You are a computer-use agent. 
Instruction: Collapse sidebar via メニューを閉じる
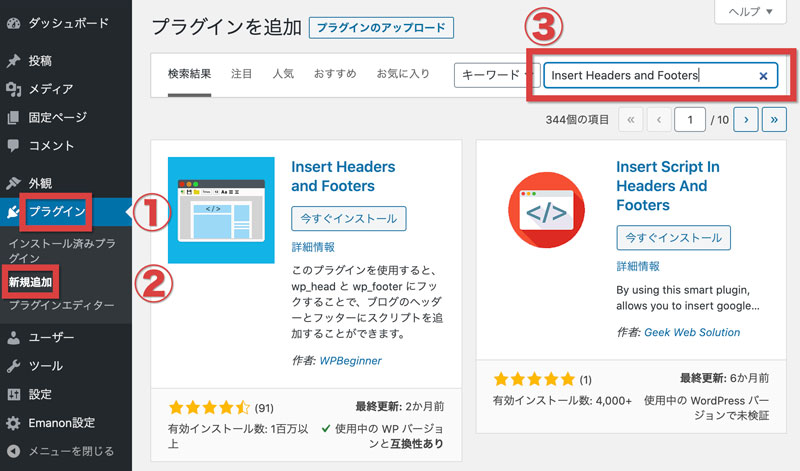[x=71, y=451]
